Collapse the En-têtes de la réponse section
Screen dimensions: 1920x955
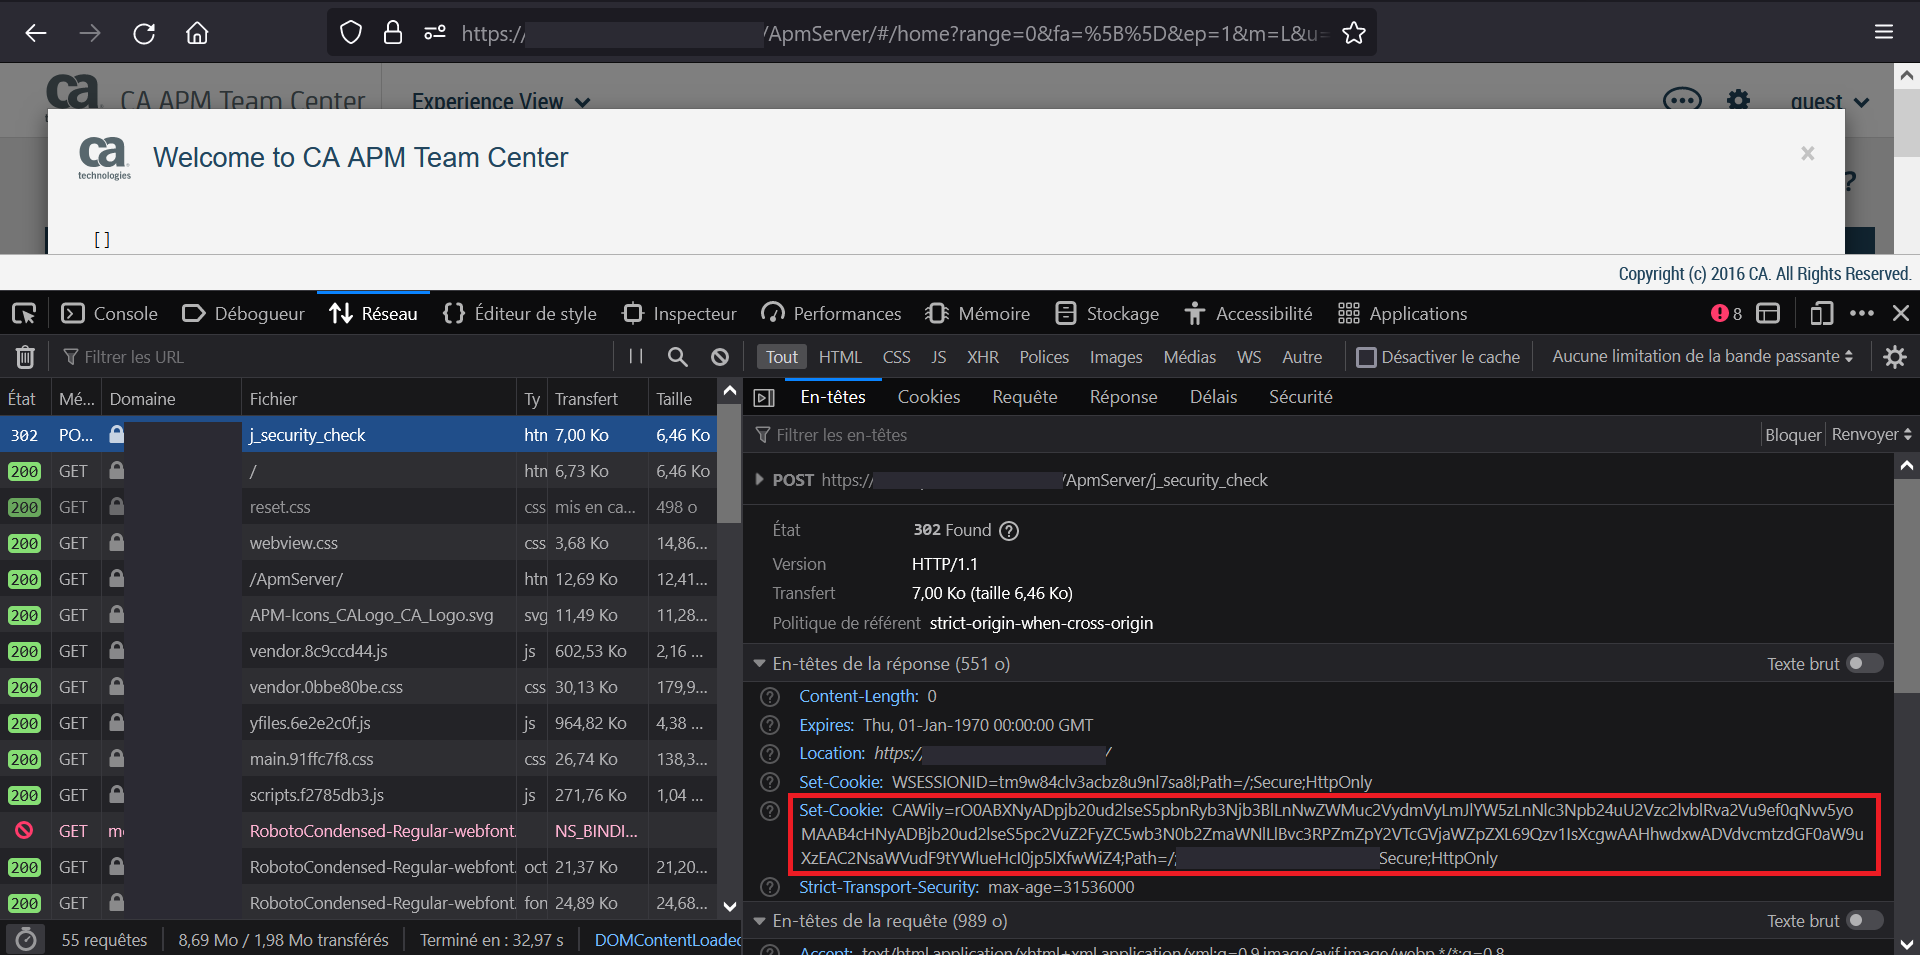pos(760,664)
